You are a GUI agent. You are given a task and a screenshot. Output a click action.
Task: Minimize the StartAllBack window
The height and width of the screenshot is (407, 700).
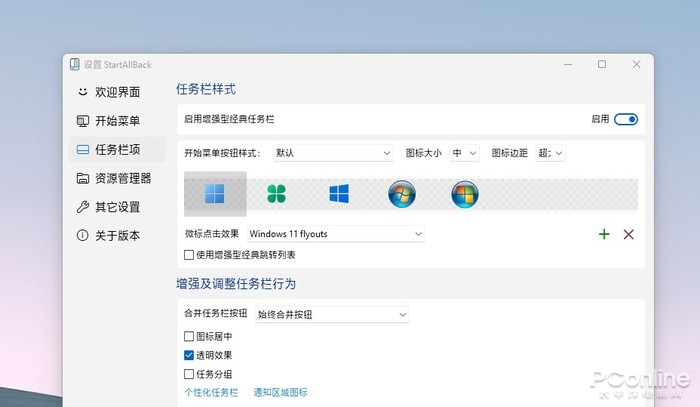click(x=568, y=64)
